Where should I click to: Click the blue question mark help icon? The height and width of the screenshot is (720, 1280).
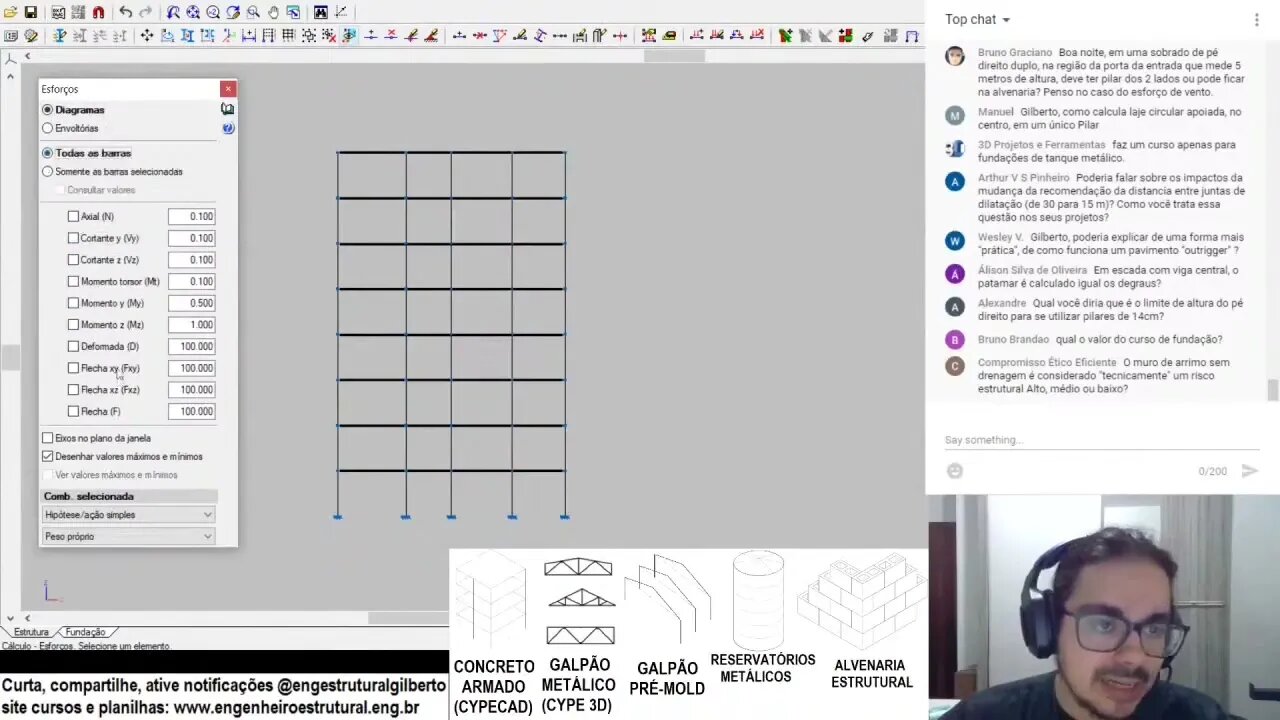228,128
